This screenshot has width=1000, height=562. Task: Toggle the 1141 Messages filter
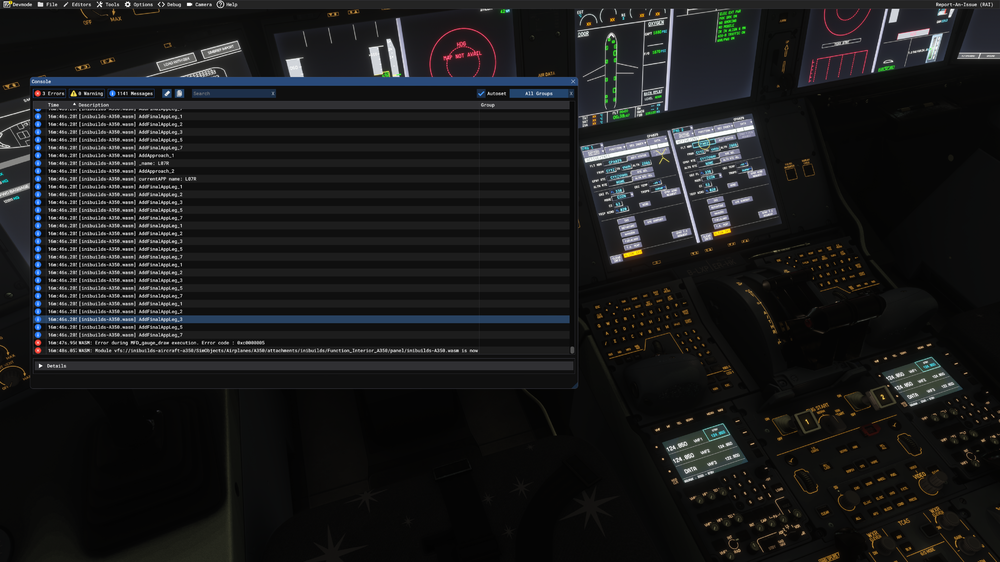pos(131,93)
